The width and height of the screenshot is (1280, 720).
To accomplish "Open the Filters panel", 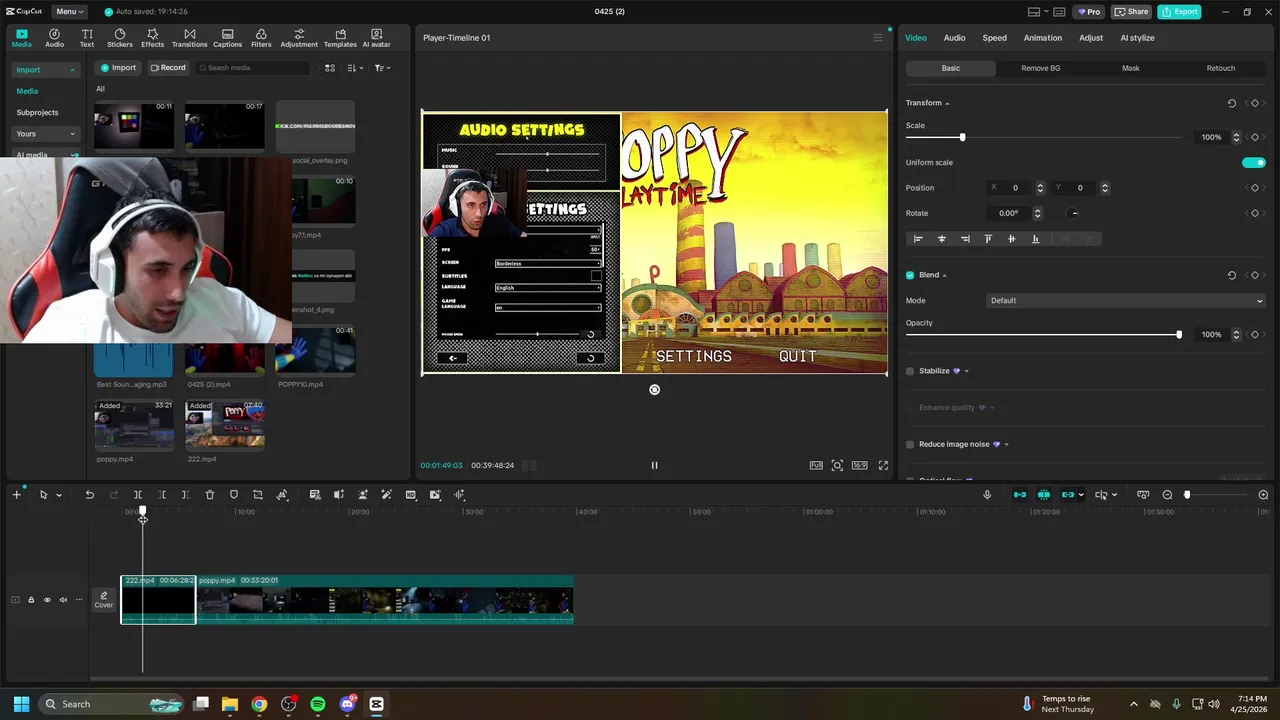I will [x=261, y=38].
